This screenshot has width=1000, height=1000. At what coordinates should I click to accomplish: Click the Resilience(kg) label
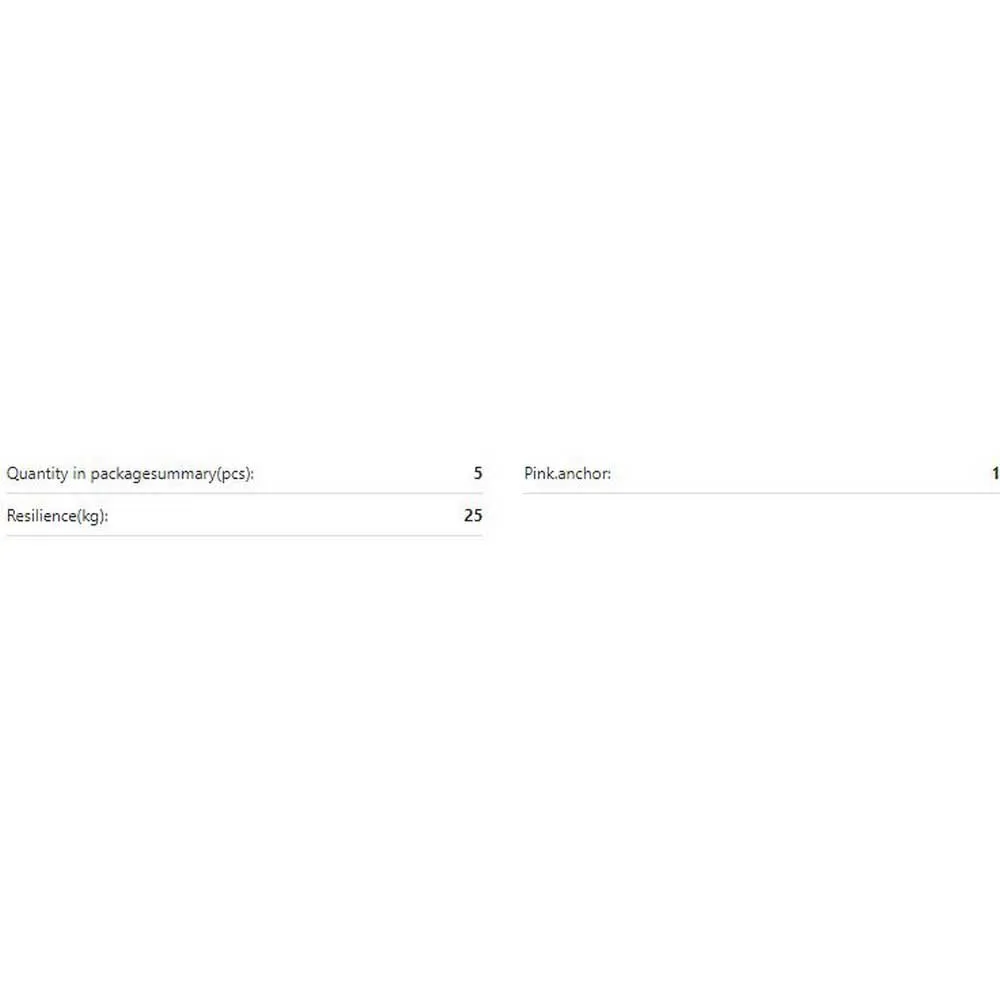pyautogui.click(x=57, y=516)
